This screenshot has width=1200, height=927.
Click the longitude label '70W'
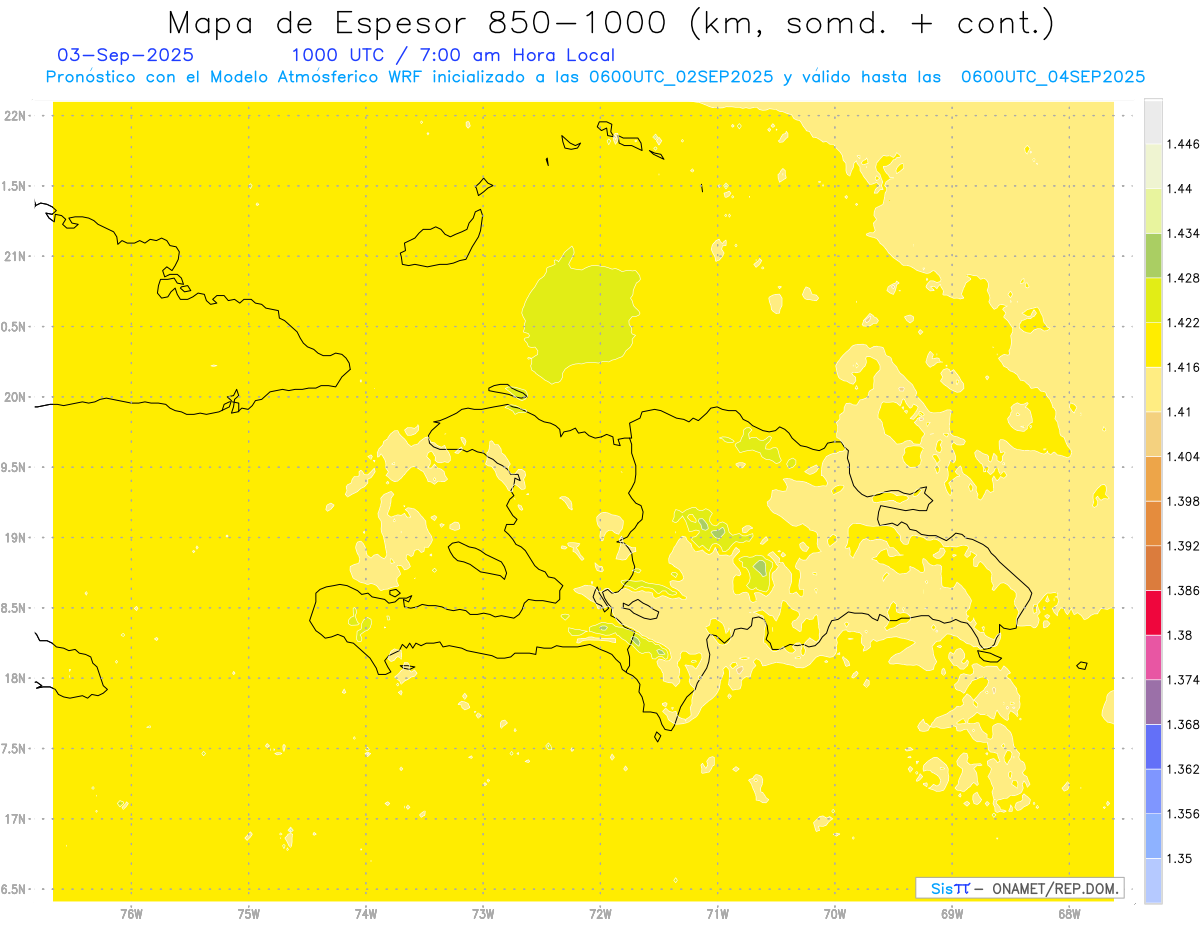pyautogui.click(x=835, y=914)
